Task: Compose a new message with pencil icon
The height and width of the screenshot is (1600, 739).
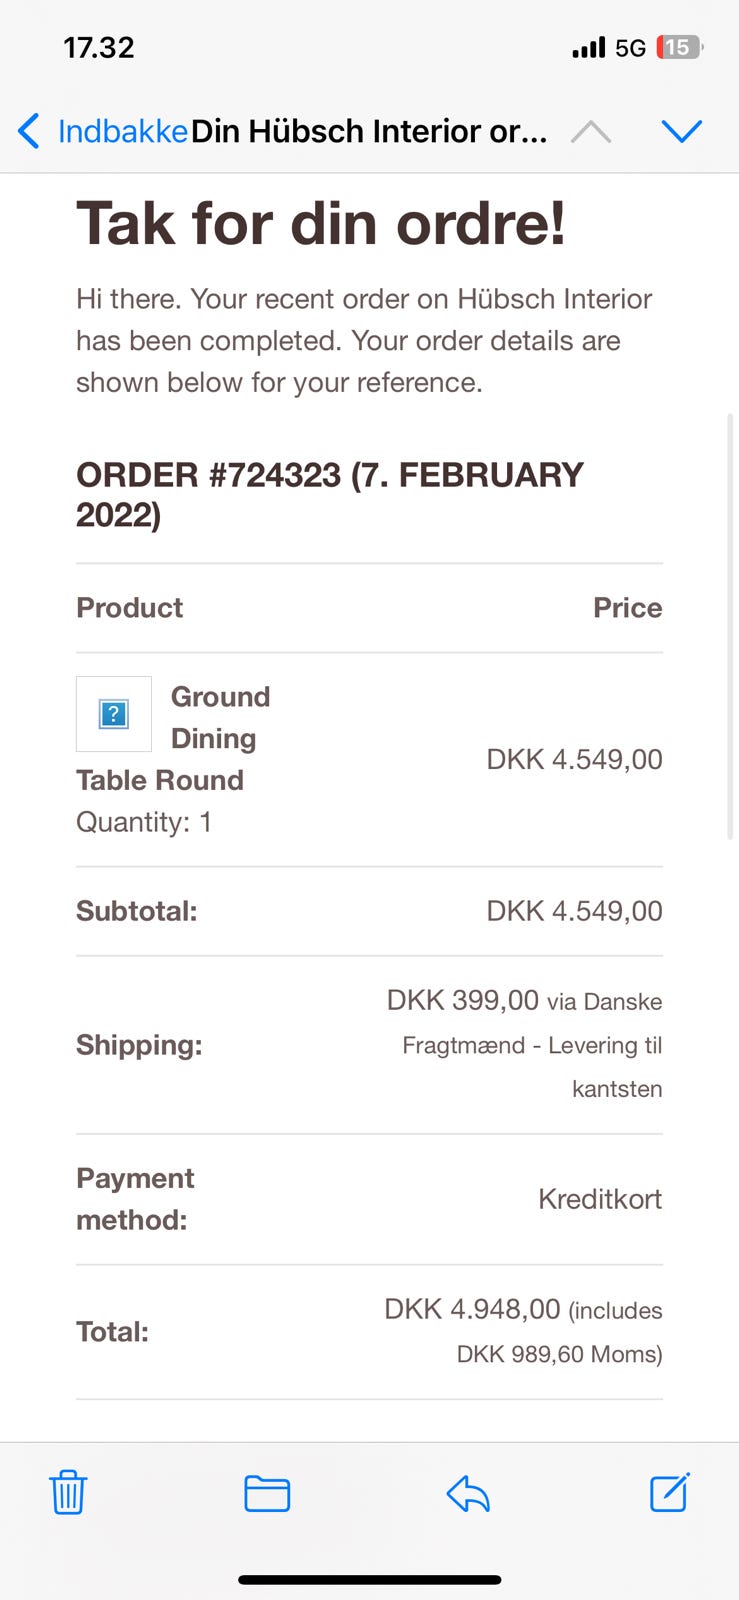Action: tap(669, 1492)
